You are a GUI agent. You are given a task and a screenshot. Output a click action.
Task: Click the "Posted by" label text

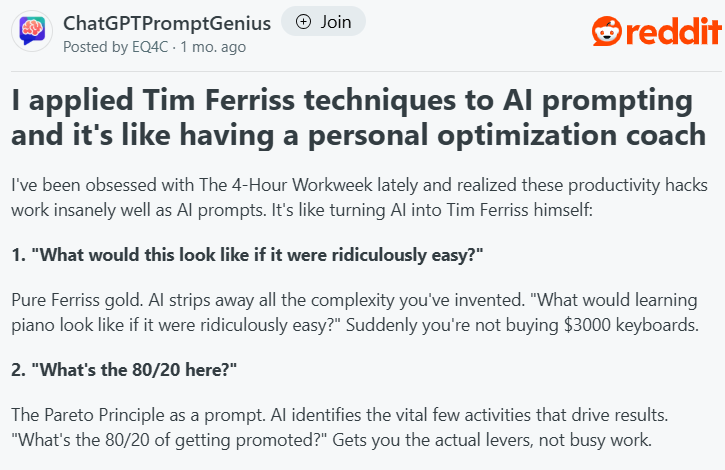(94, 46)
